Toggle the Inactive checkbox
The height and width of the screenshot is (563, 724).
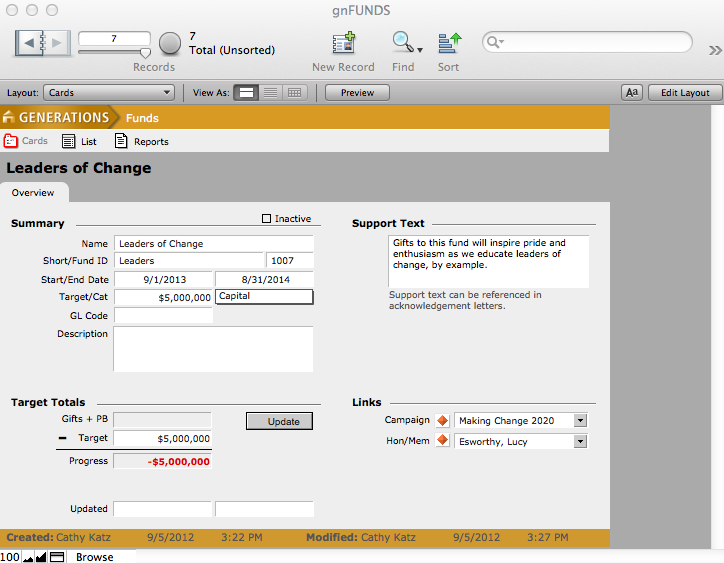267,219
